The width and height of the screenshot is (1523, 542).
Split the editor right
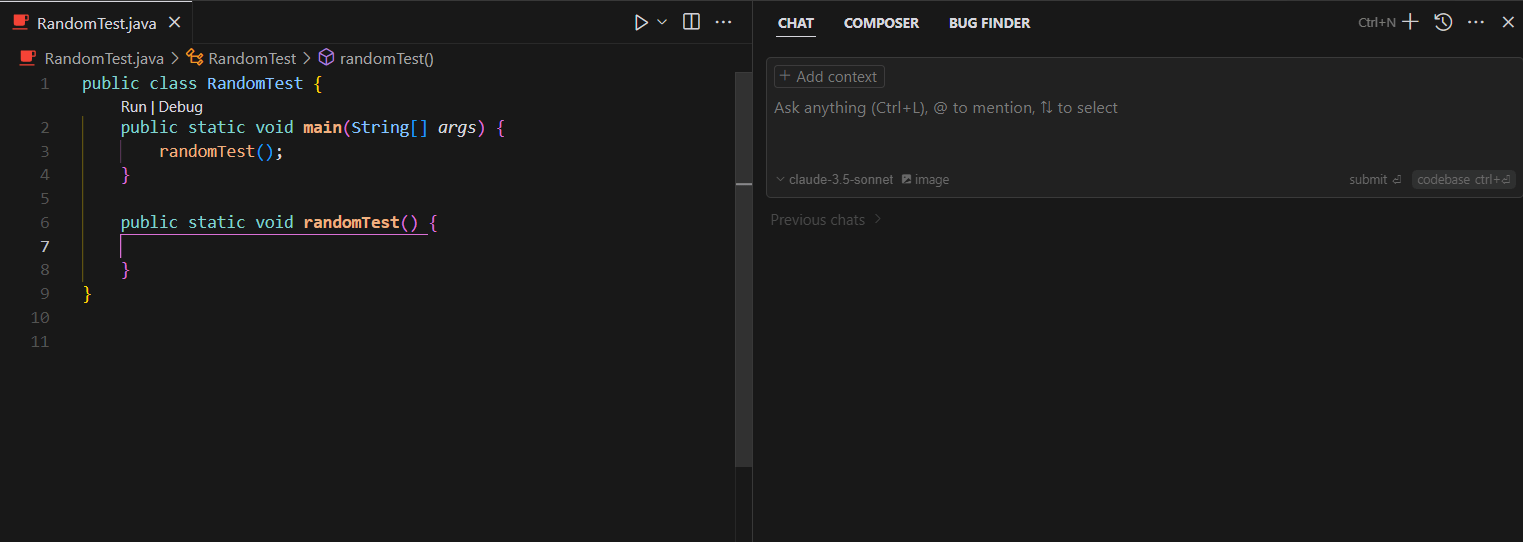click(x=691, y=22)
